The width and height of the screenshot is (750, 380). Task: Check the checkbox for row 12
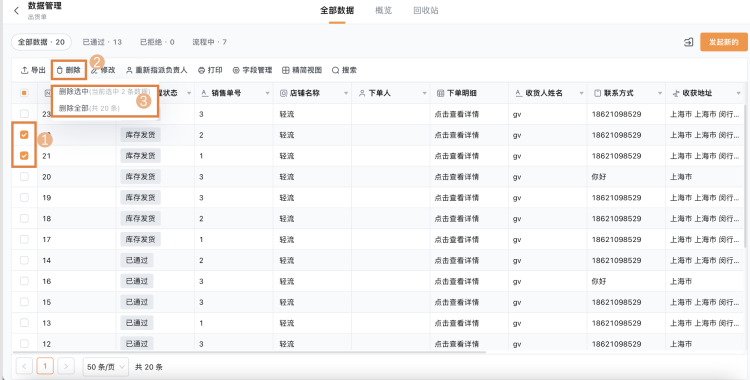[x=24, y=344]
